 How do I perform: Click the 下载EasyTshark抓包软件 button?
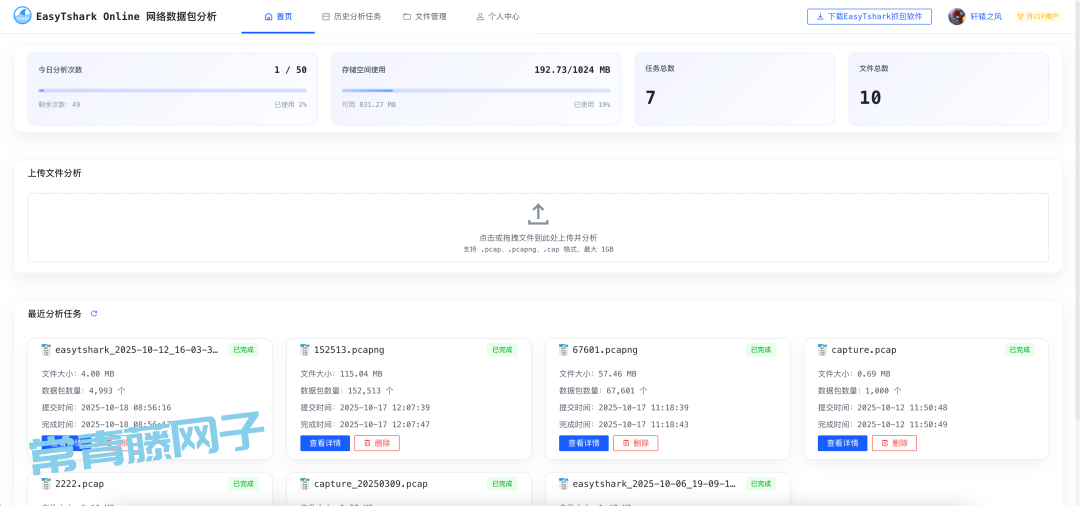point(869,17)
